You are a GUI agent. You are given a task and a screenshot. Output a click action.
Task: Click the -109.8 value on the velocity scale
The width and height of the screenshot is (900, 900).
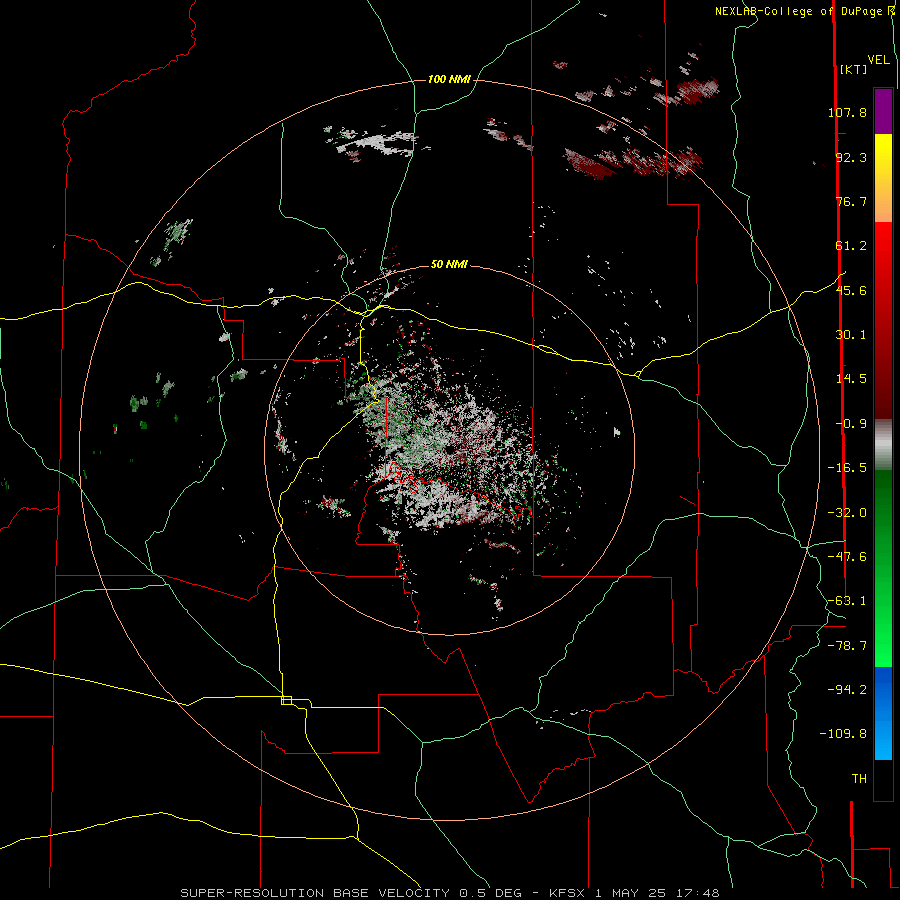(x=843, y=734)
